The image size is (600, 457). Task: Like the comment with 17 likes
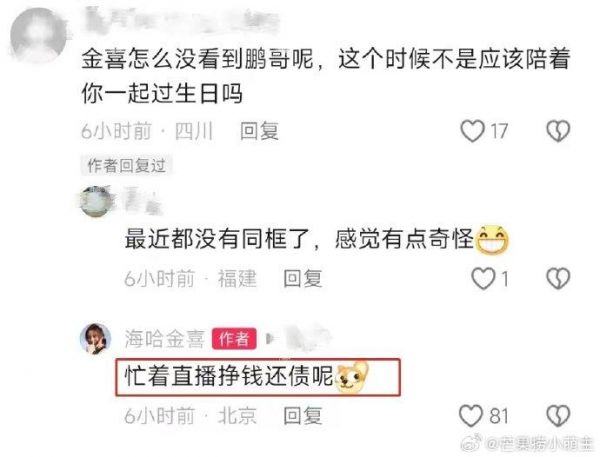(x=472, y=131)
